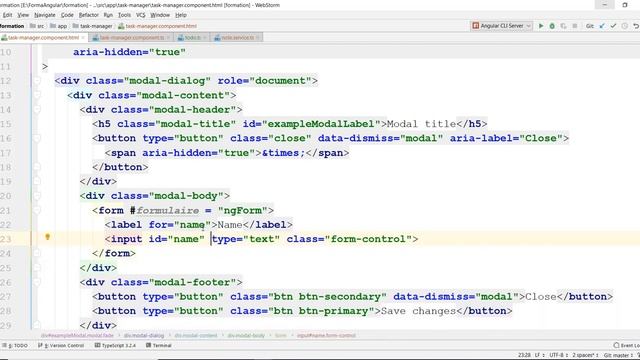Open the TypeScript 3.2.4 tool window
The width and height of the screenshot is (640, 360).
point(115,345)
